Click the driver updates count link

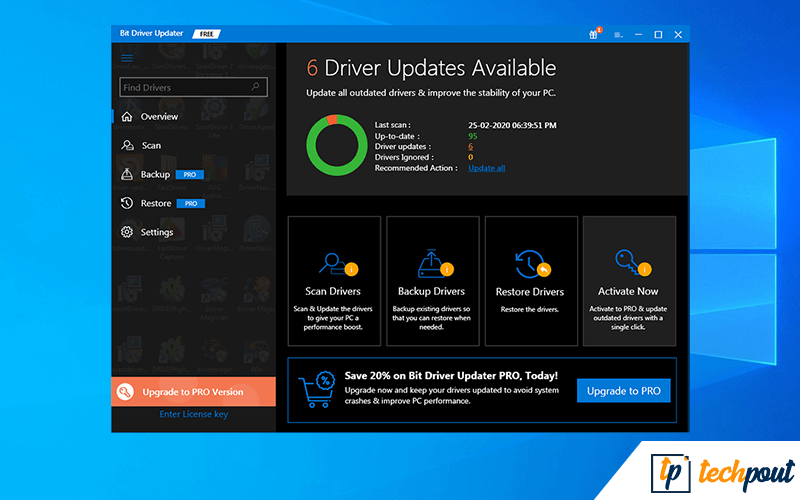(x=470, y=147)
